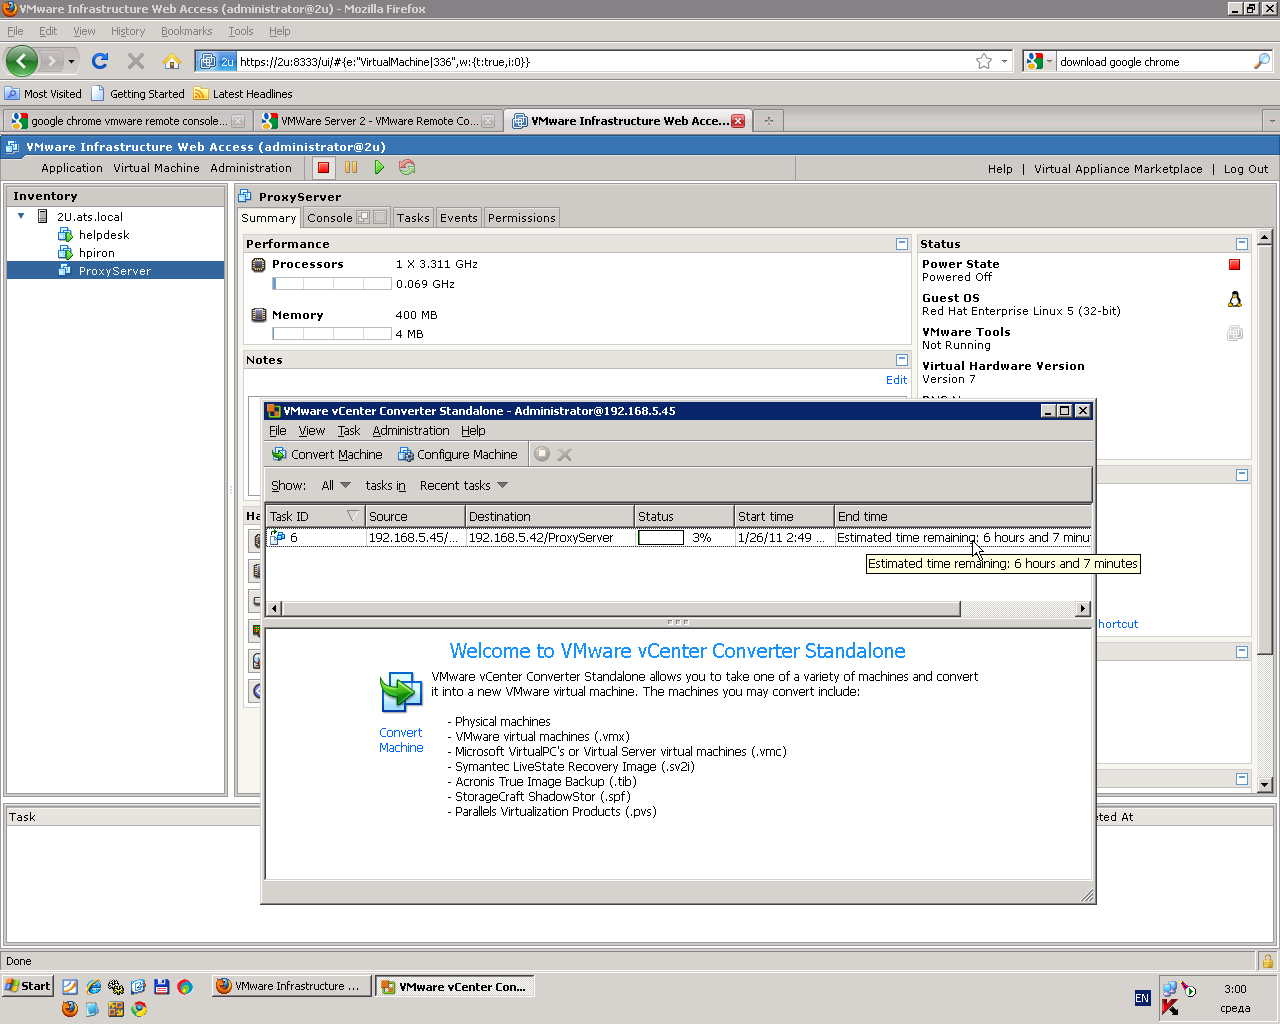The height and width of the screenshot is (1024, 1280).
Task: Click the Converter task list scroll-right arrow
Action: point(1082,609)
